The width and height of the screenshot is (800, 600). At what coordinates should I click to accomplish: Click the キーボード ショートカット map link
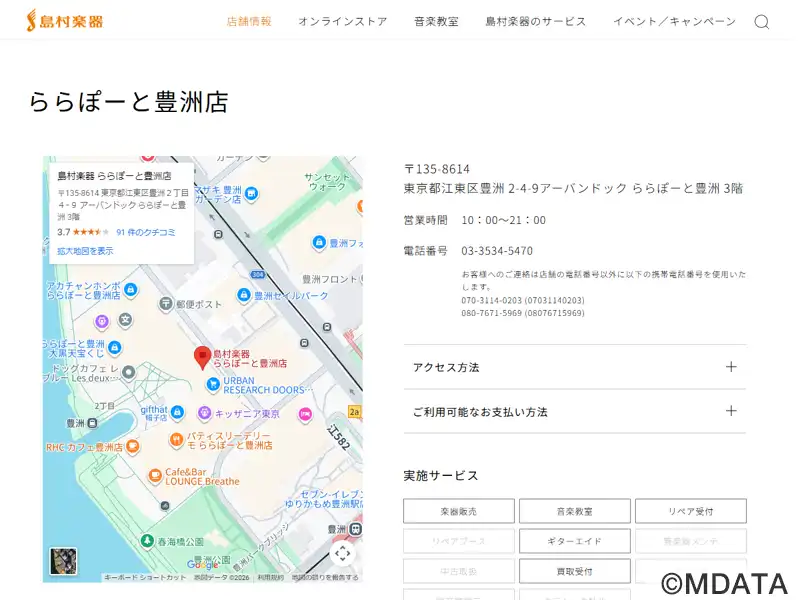click(145, 578)
